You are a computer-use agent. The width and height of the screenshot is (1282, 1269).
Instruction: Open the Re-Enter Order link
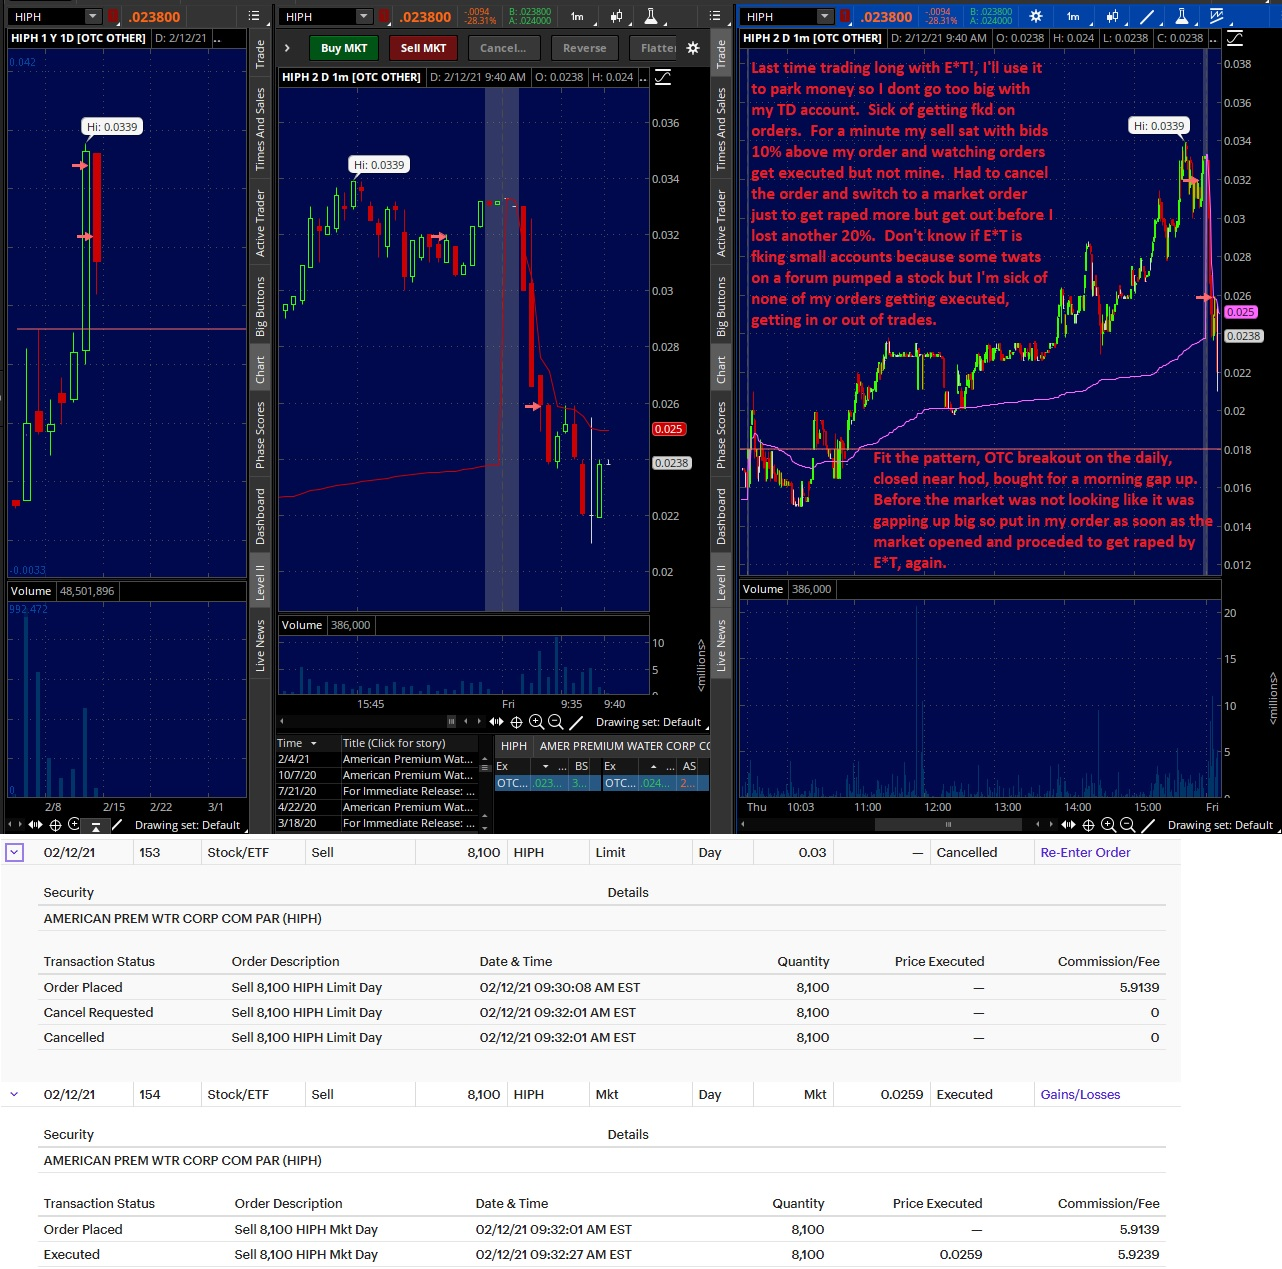point(1085,852)
